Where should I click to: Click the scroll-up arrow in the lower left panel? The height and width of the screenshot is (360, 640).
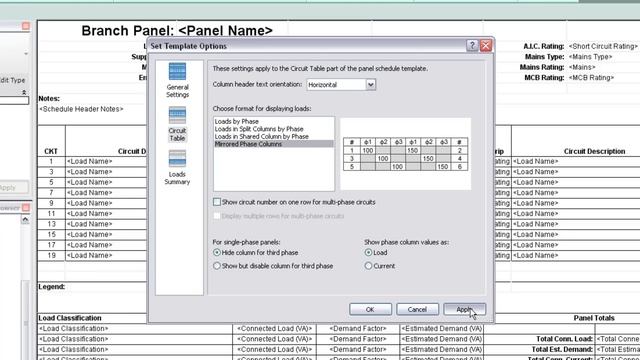[x=25, y=220]
